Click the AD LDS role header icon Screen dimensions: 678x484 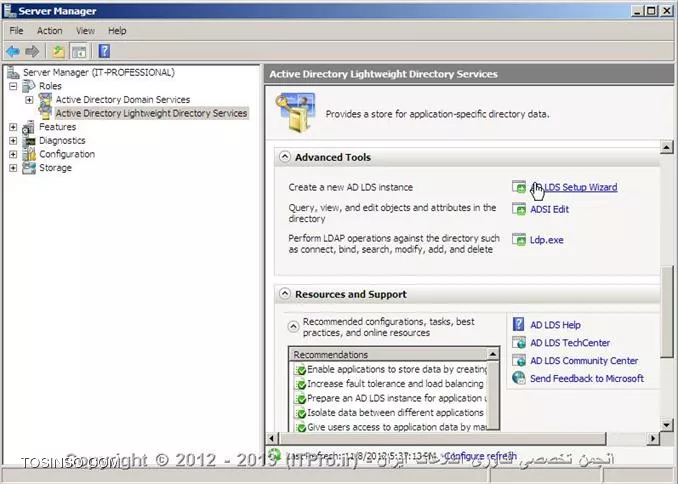(x=296, y=112)
